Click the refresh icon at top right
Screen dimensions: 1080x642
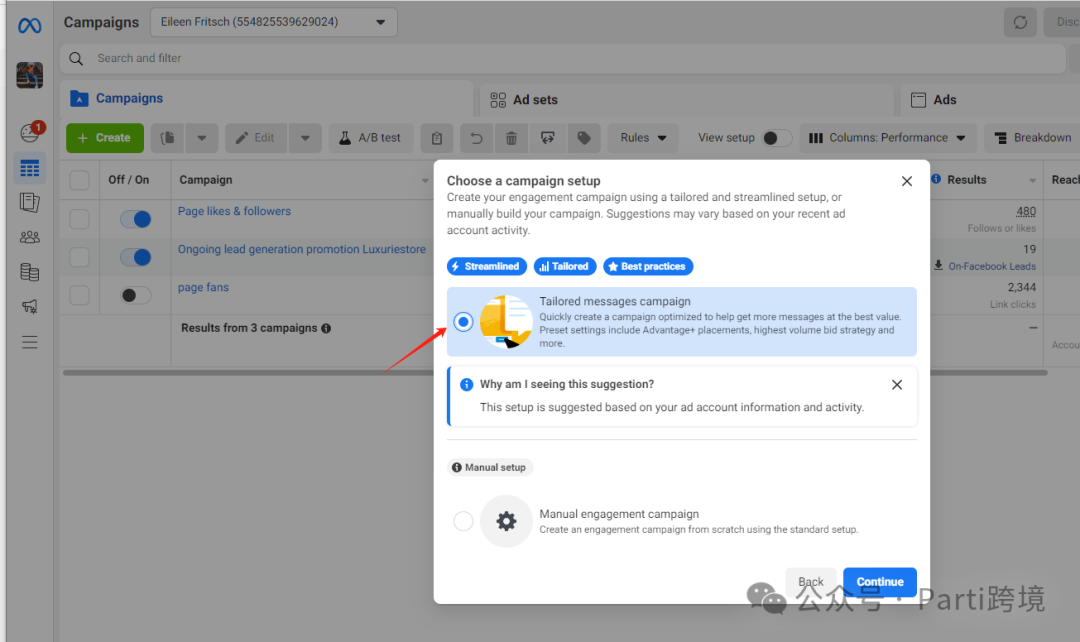[x=1020, y=22]
